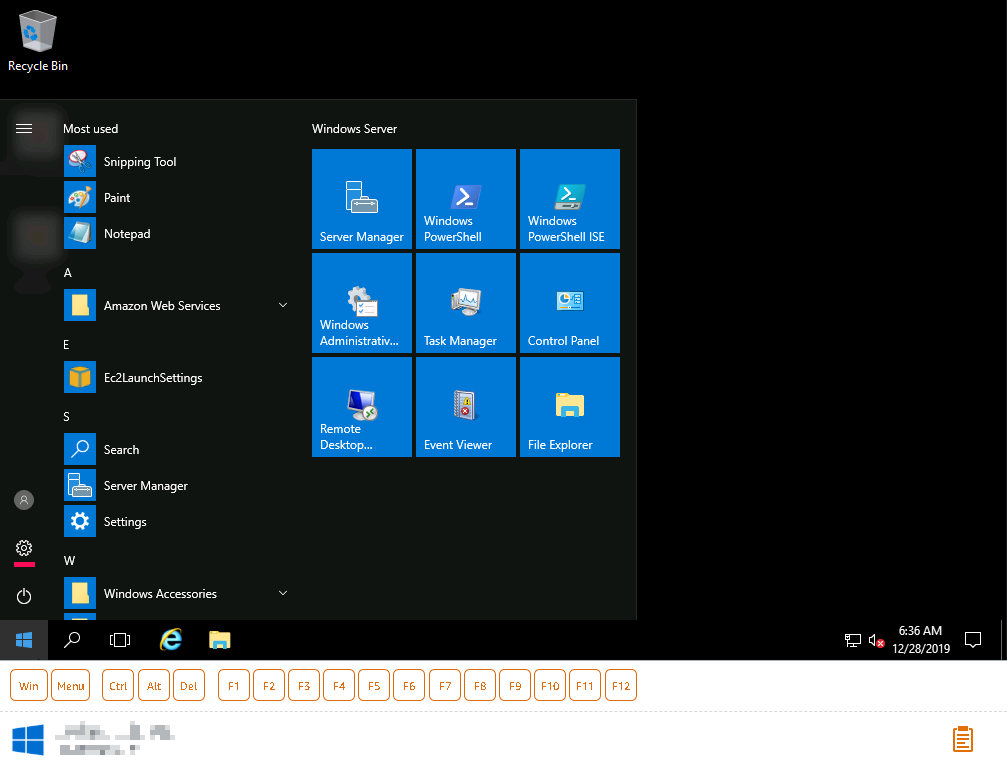Open taskbar Search magnifier
This screenshot has width=1007, height=768.
(x=72, y=640)
